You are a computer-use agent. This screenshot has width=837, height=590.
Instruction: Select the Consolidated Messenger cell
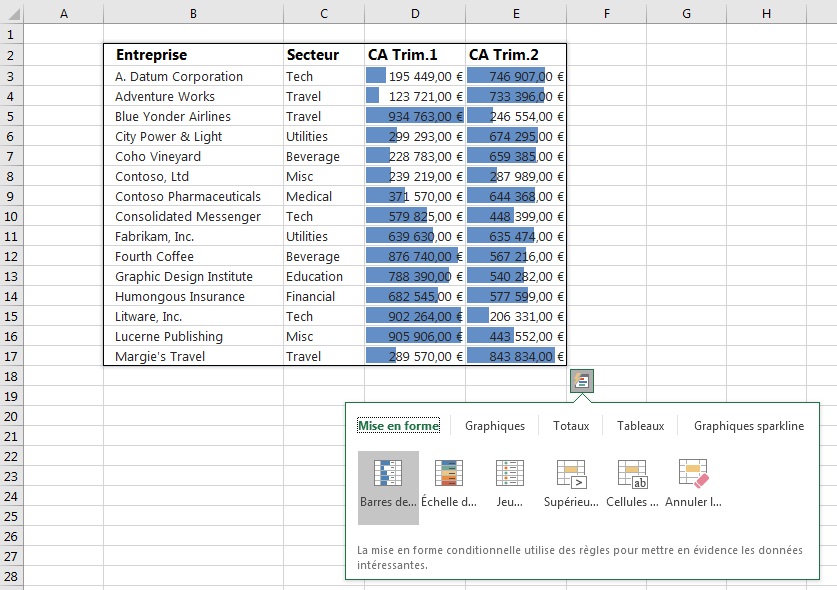(x=193, y=216)
